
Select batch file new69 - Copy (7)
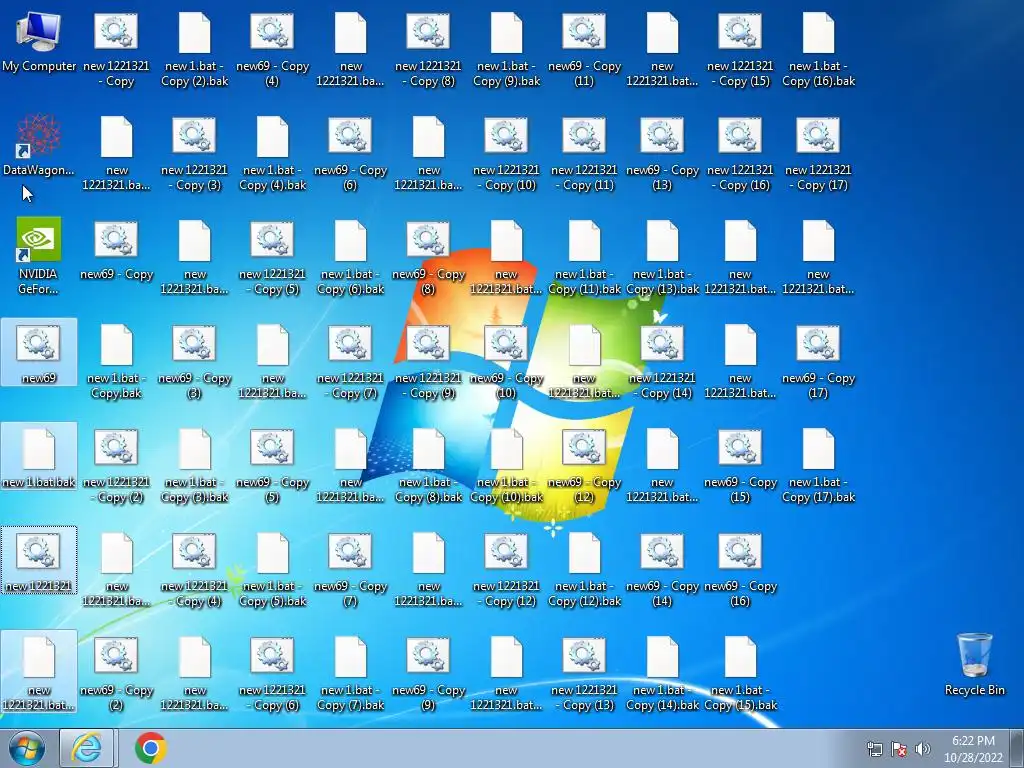tap(350, 569)
